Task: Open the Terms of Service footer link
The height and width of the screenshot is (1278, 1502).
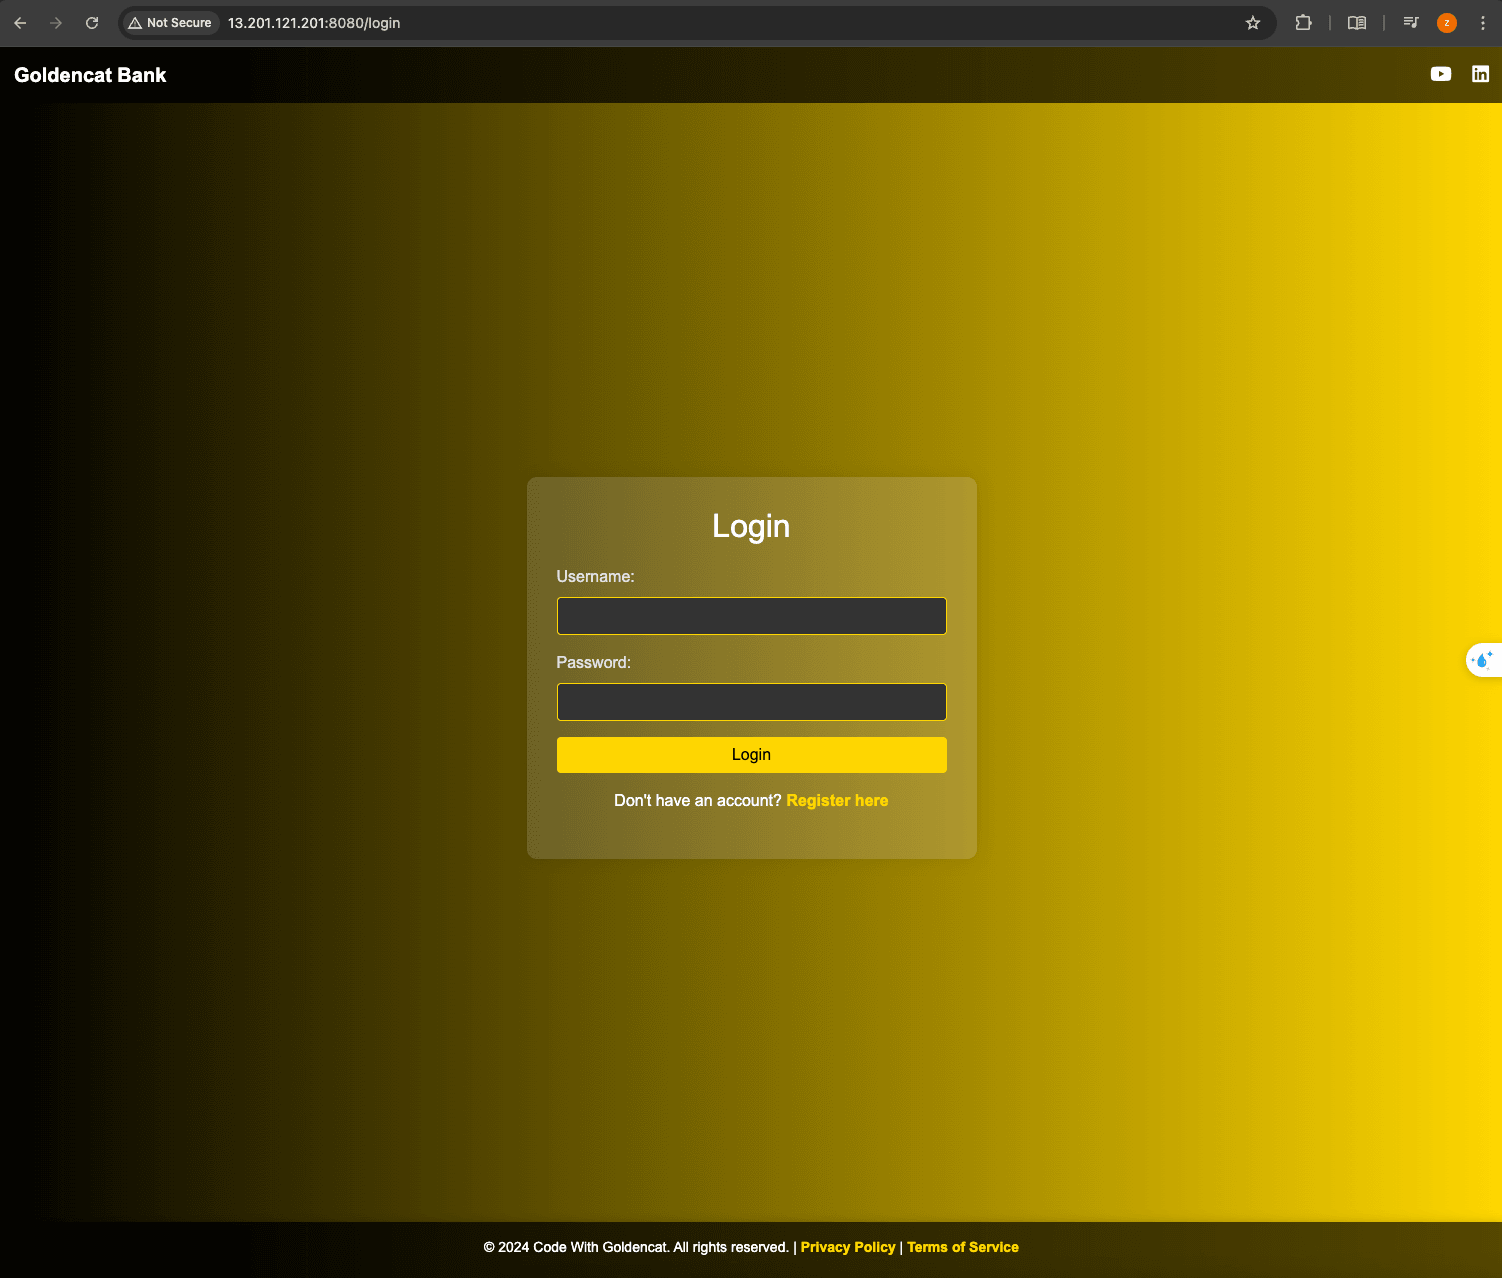Action: (962, 1247)
